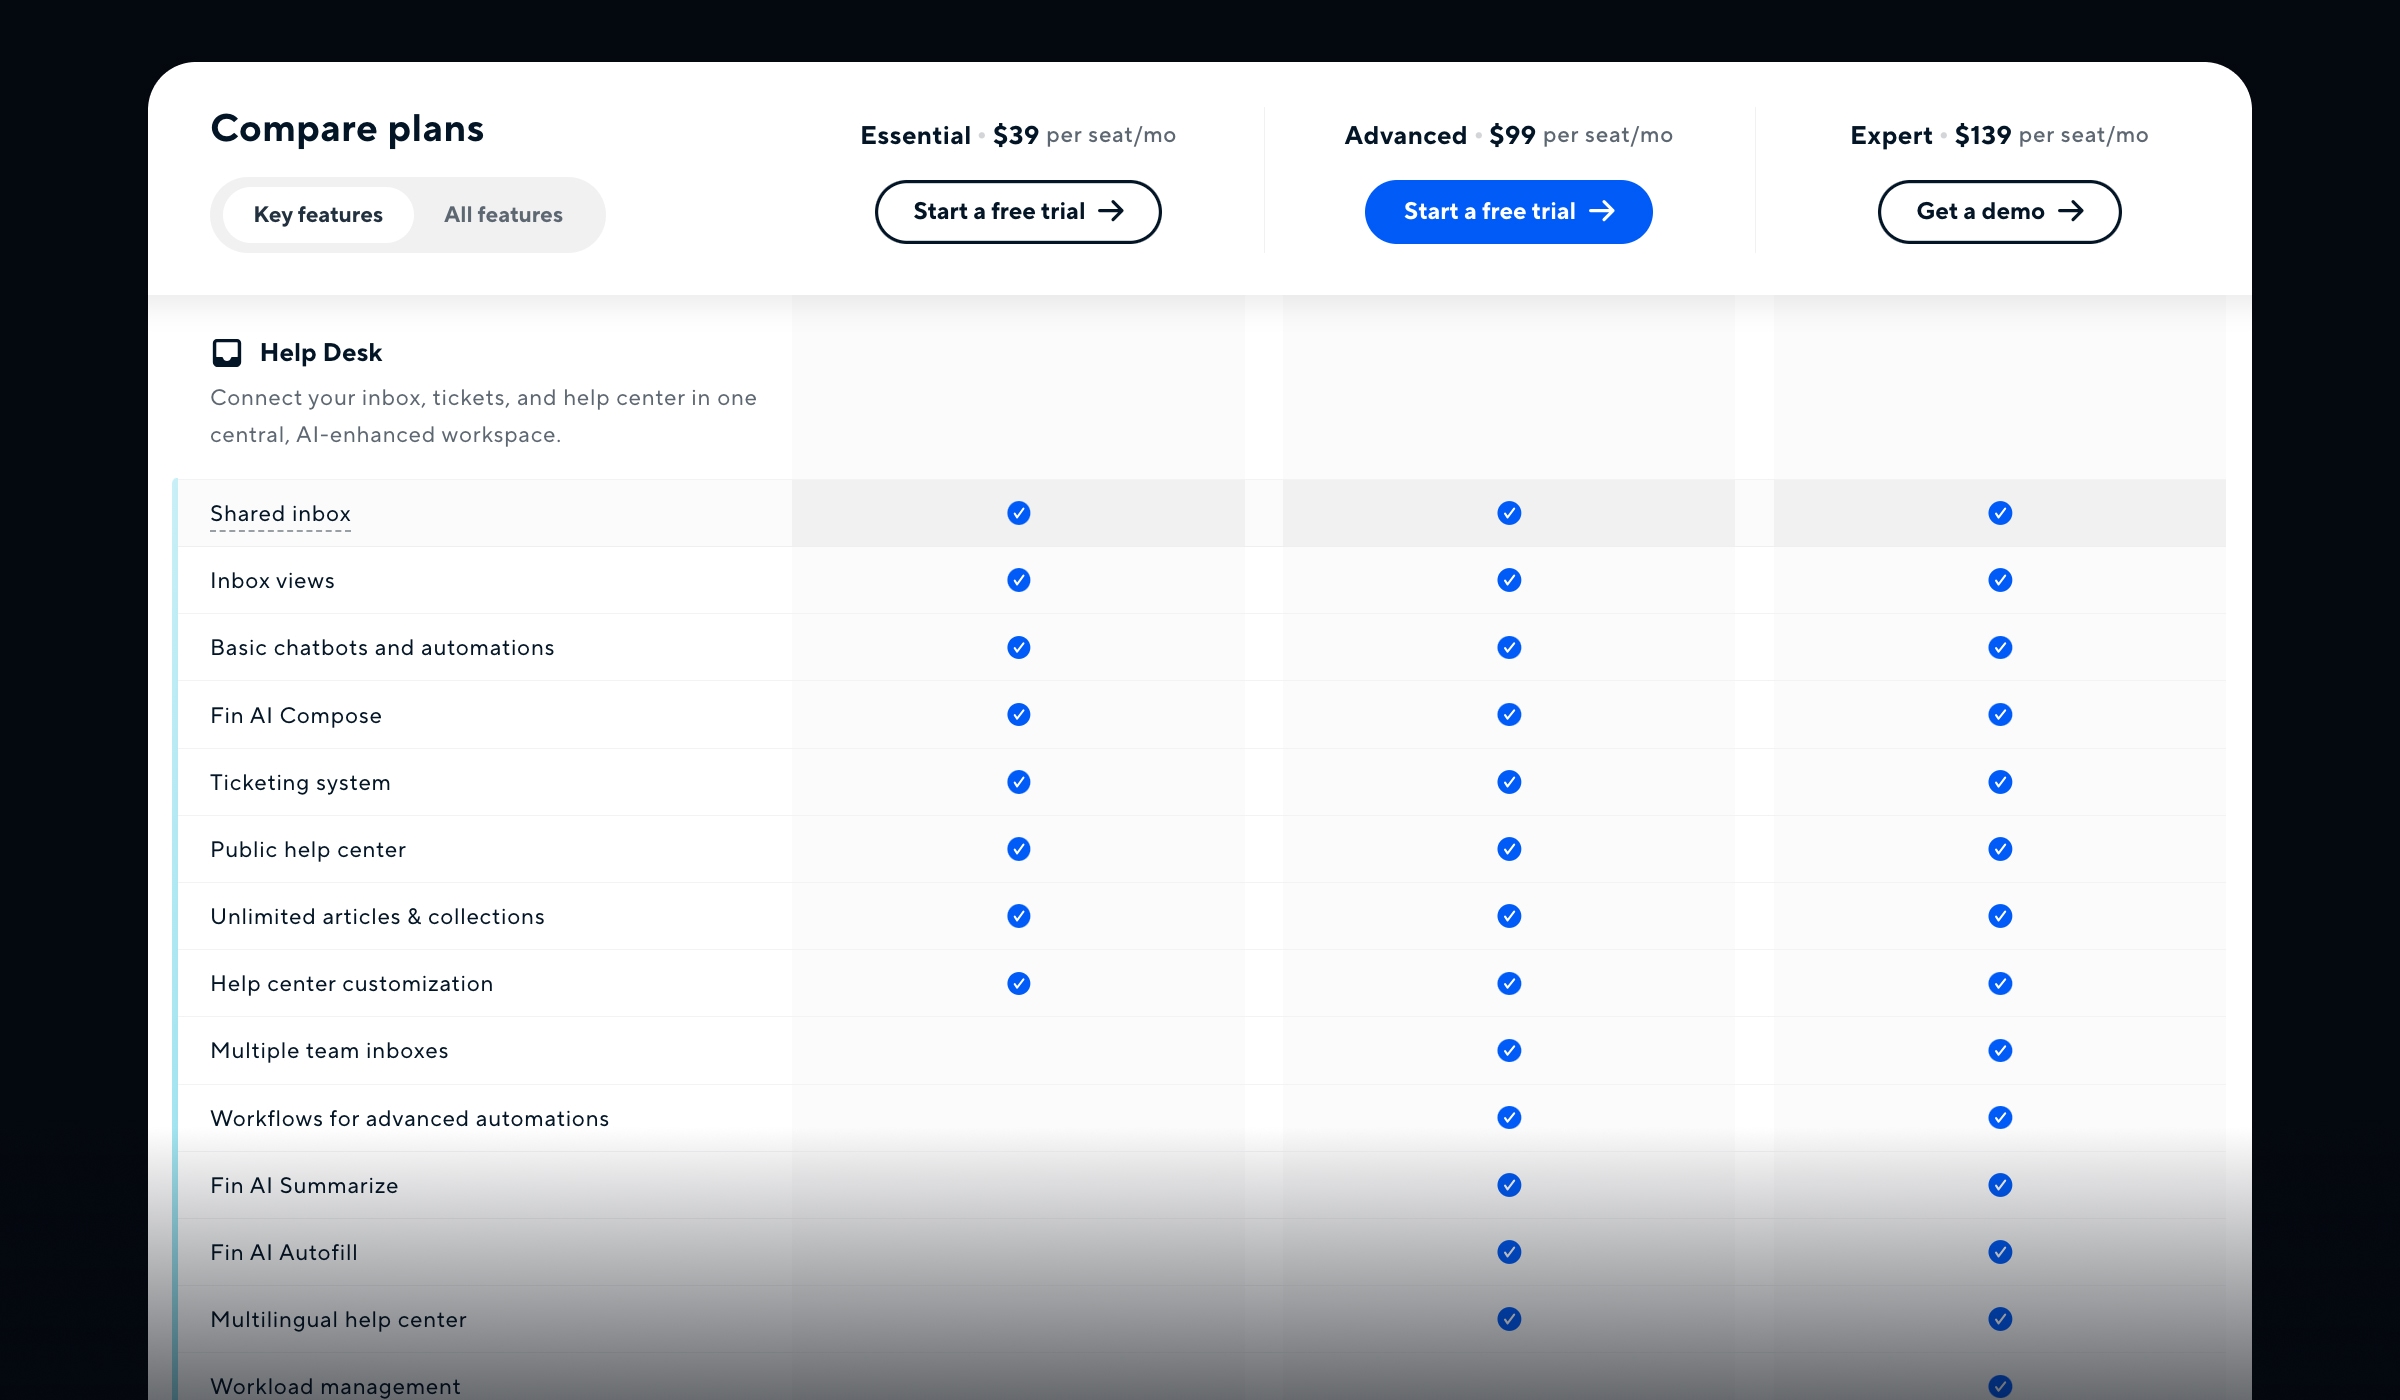The height and width of the screenshot is (1400, 2400).
Task: Click the Fin AI Summarize checkmark under Advanced
Action: point(1508,1185)
